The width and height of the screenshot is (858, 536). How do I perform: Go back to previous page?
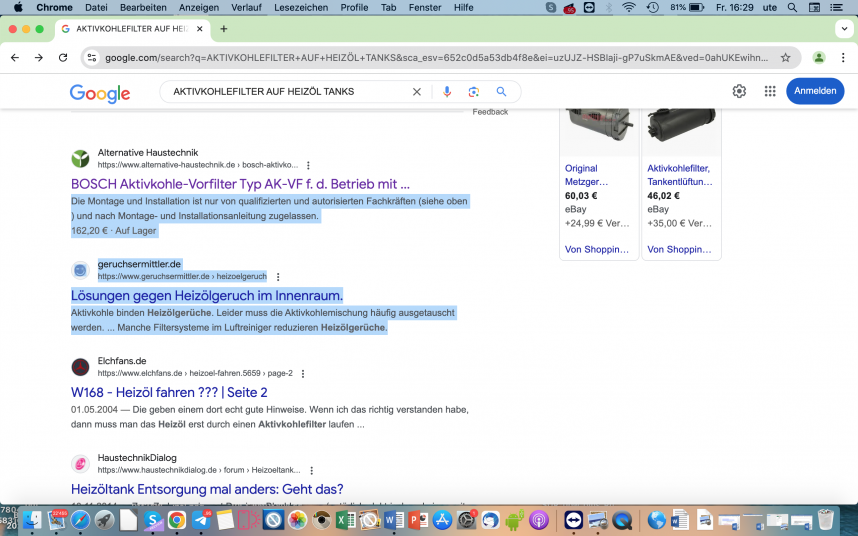point(15,58)
